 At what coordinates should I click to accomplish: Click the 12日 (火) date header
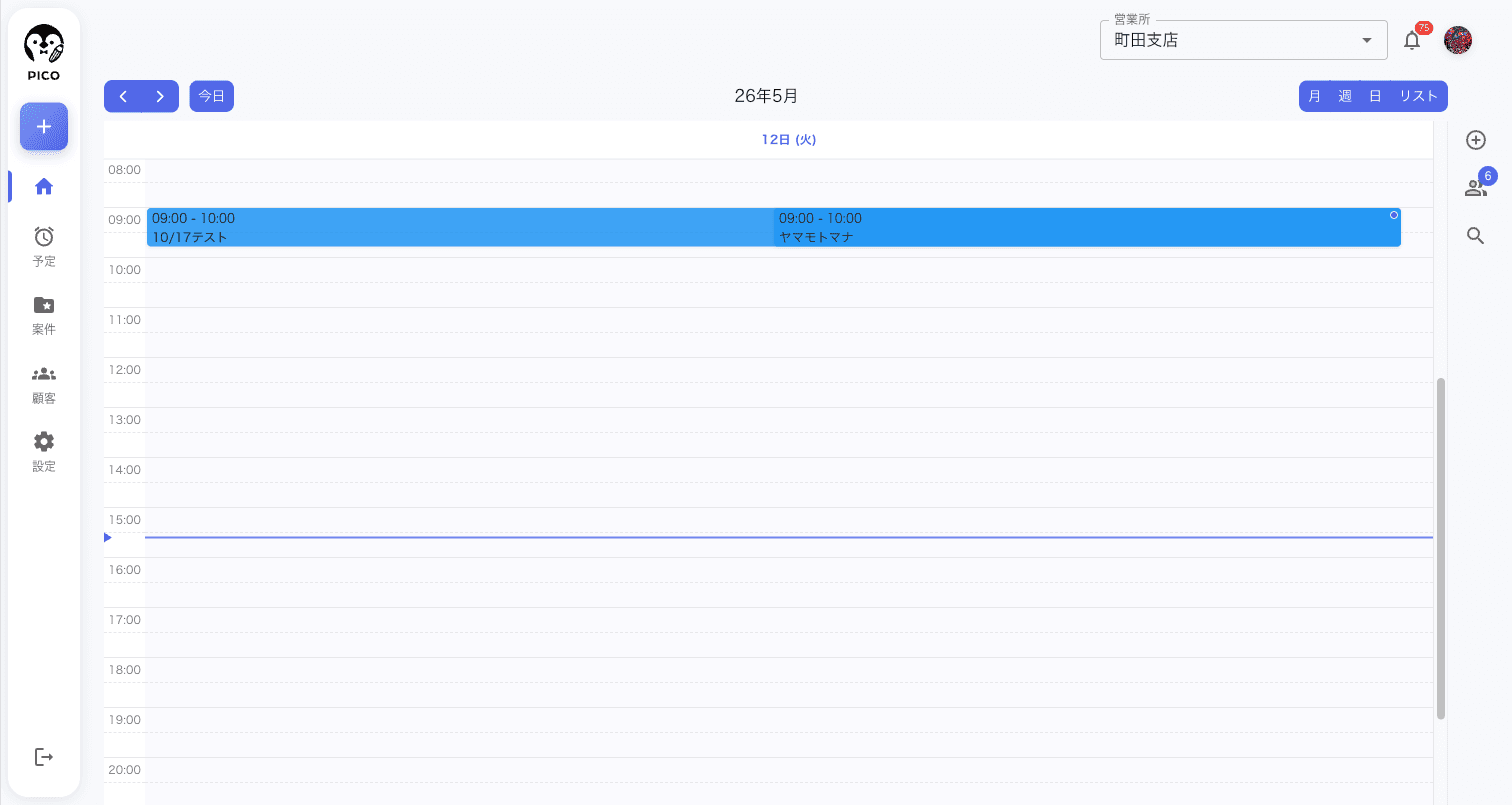point(789,140)
